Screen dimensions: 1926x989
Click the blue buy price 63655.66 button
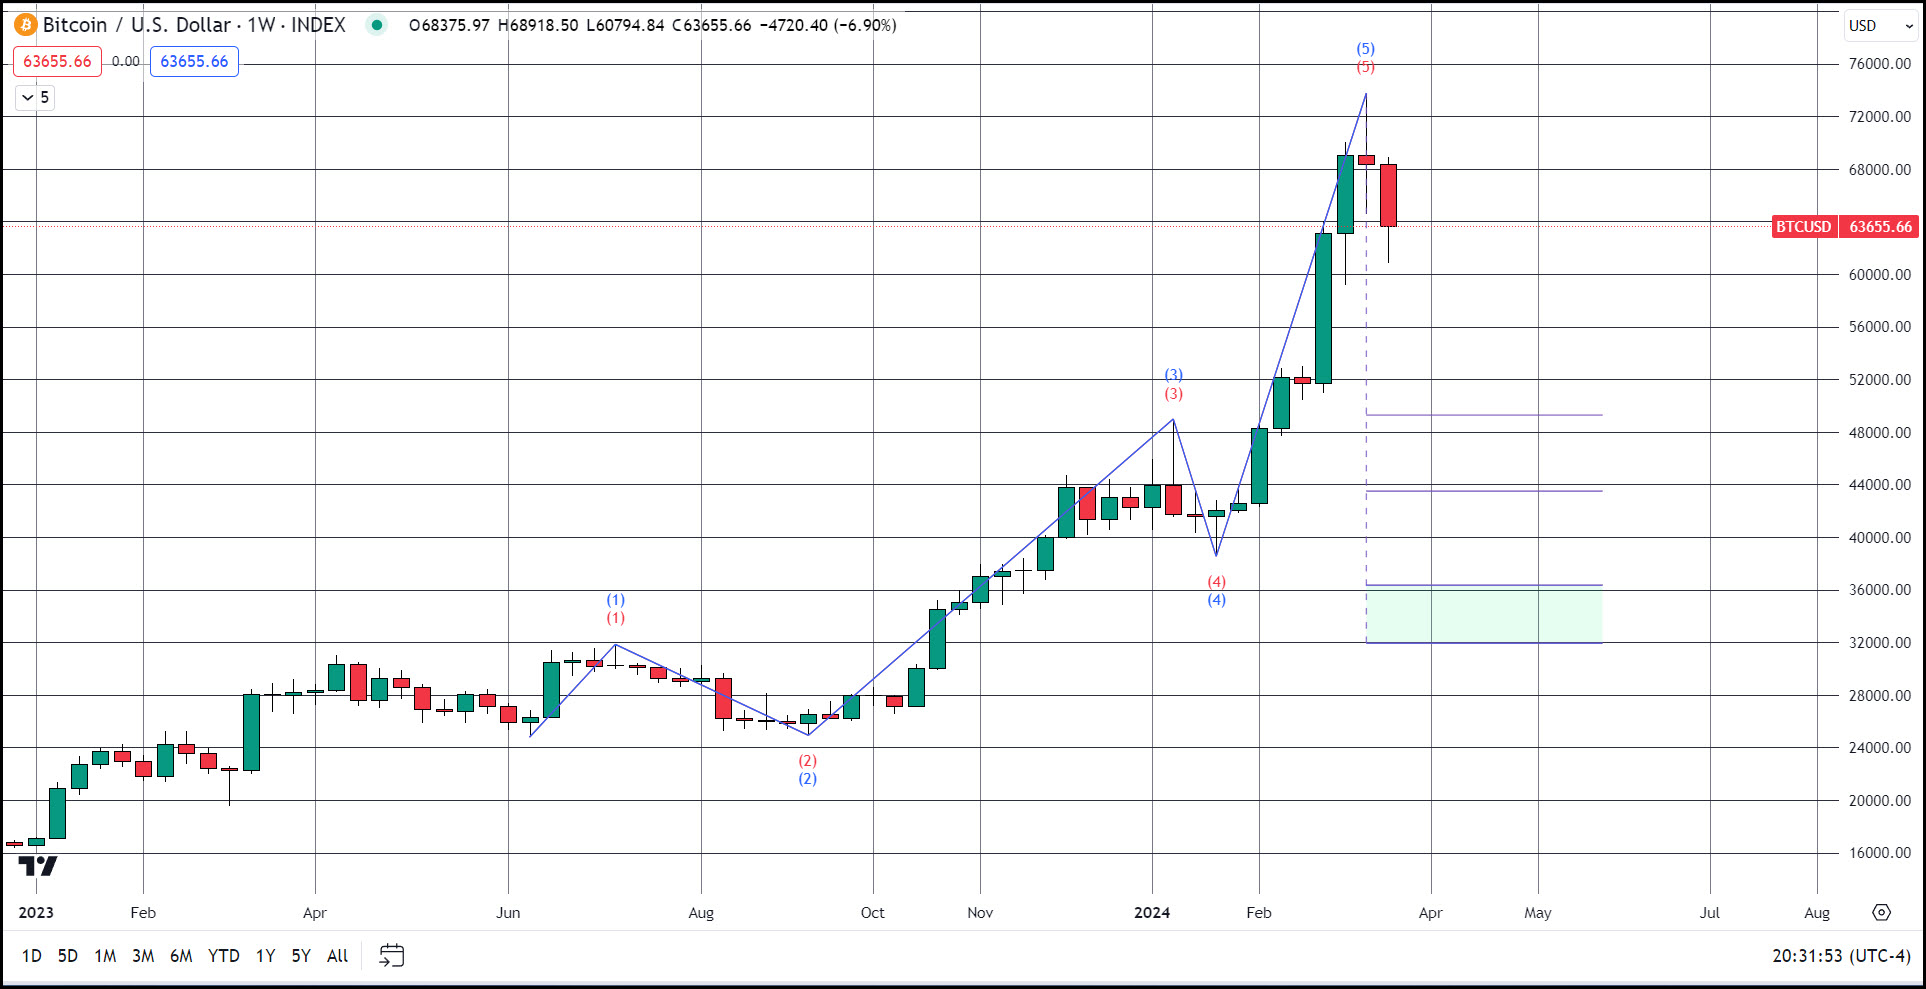pos(194,61)
